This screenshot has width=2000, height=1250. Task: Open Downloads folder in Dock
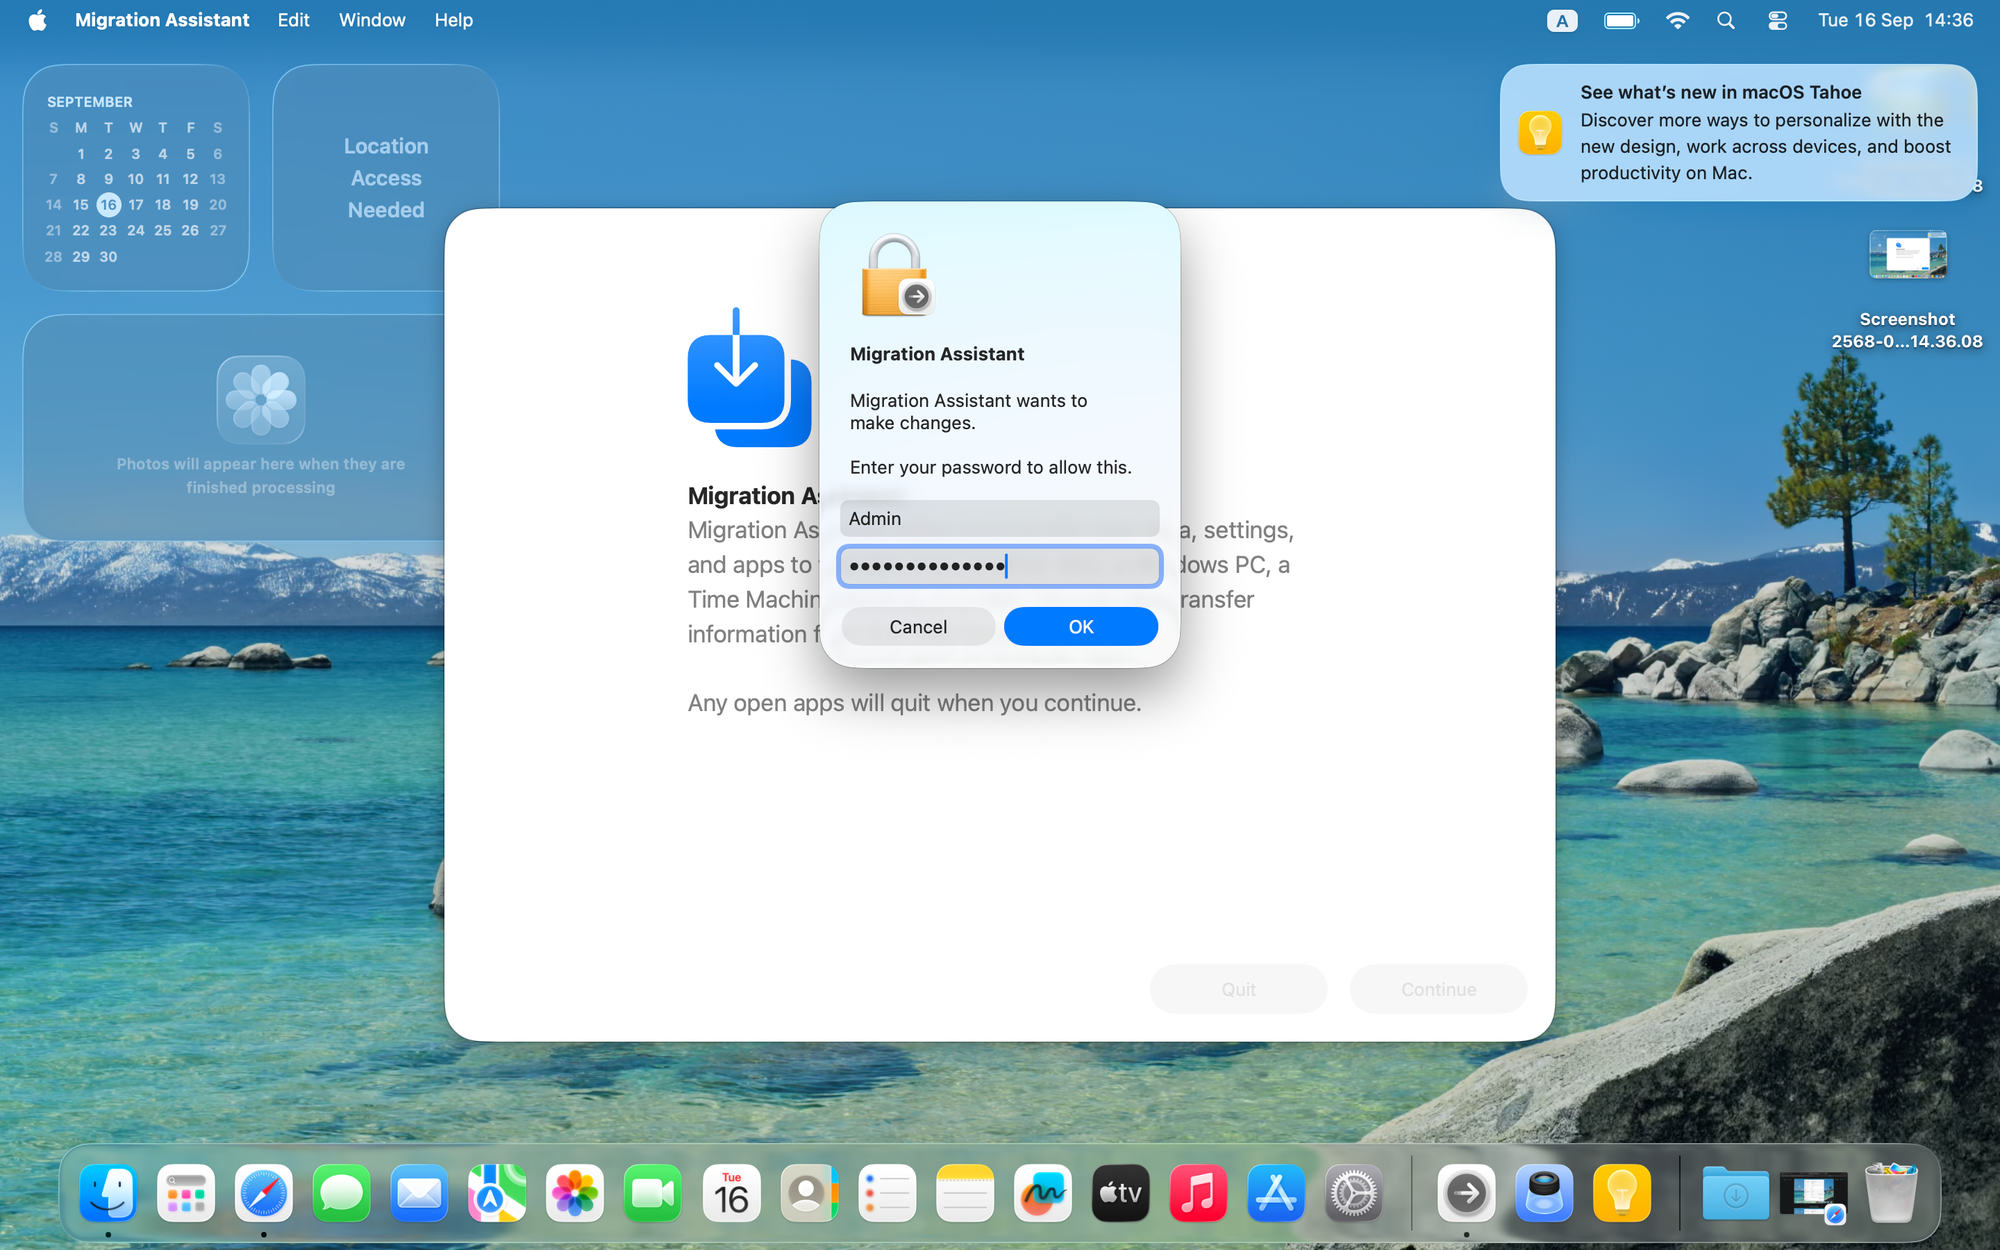tap(1735, 1193)
